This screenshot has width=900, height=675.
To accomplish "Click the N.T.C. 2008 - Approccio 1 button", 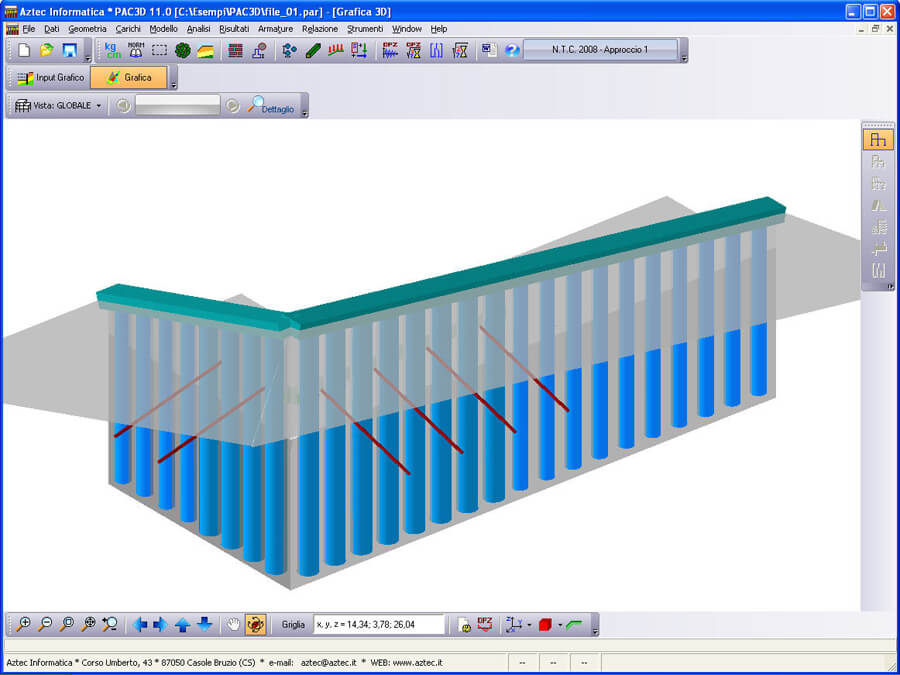I will pyautogui.click(x=600, y=50).
